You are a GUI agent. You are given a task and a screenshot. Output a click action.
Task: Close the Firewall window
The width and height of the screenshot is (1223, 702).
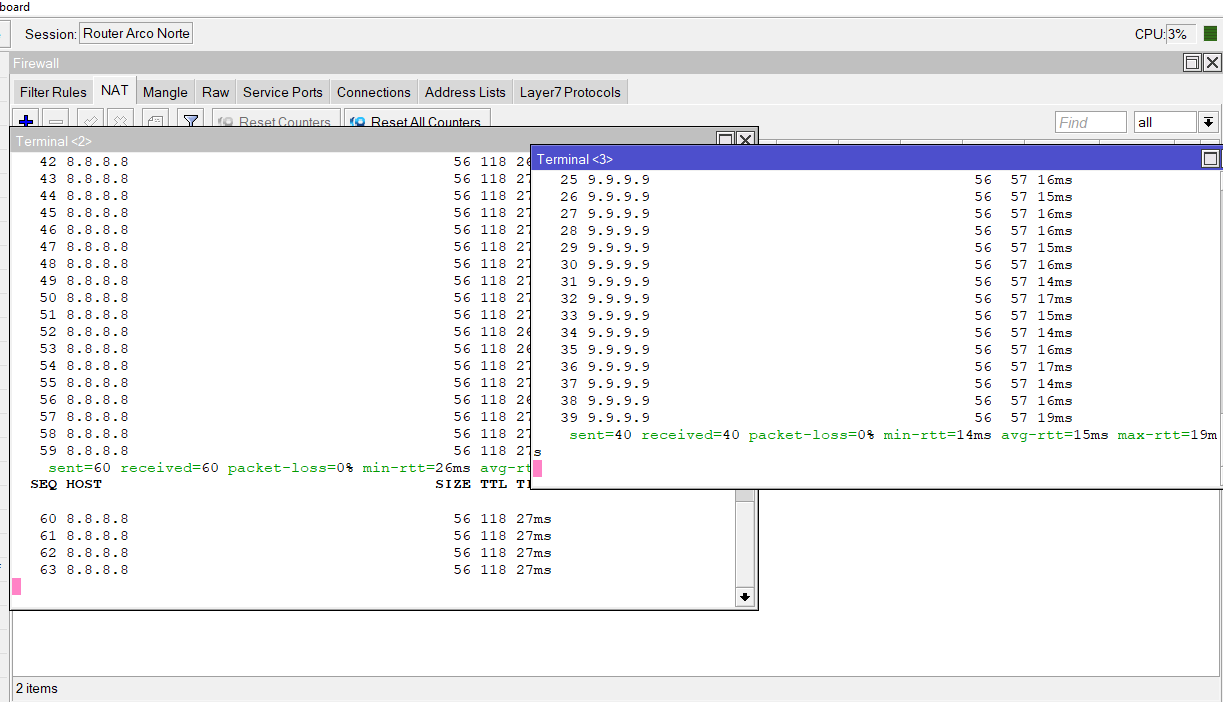pyautogui.click(x=1212, y=63)
